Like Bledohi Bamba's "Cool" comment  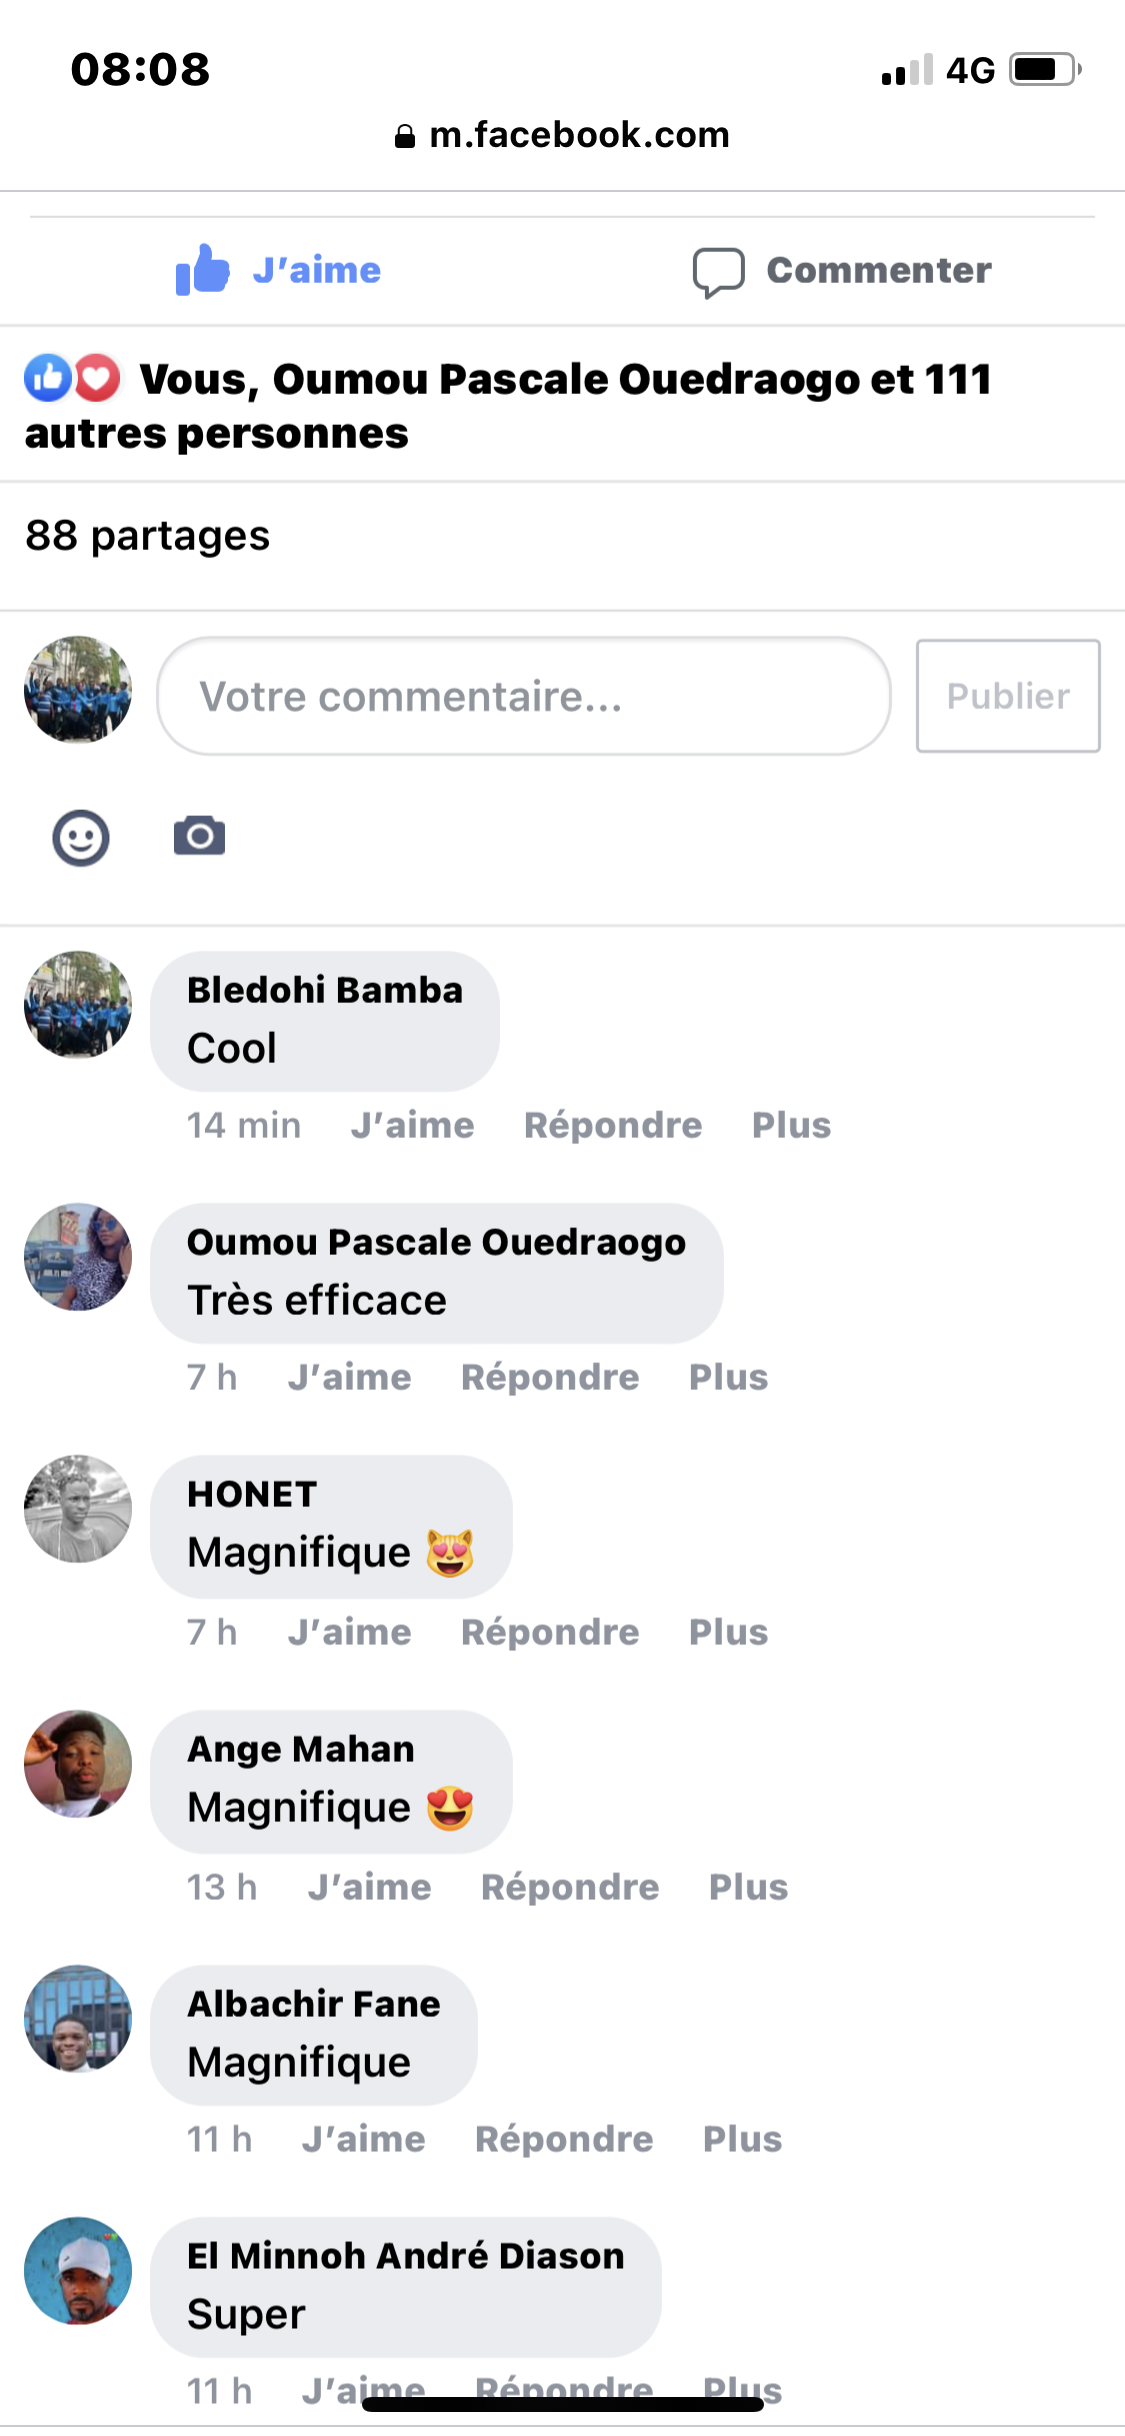[412, 1125]
